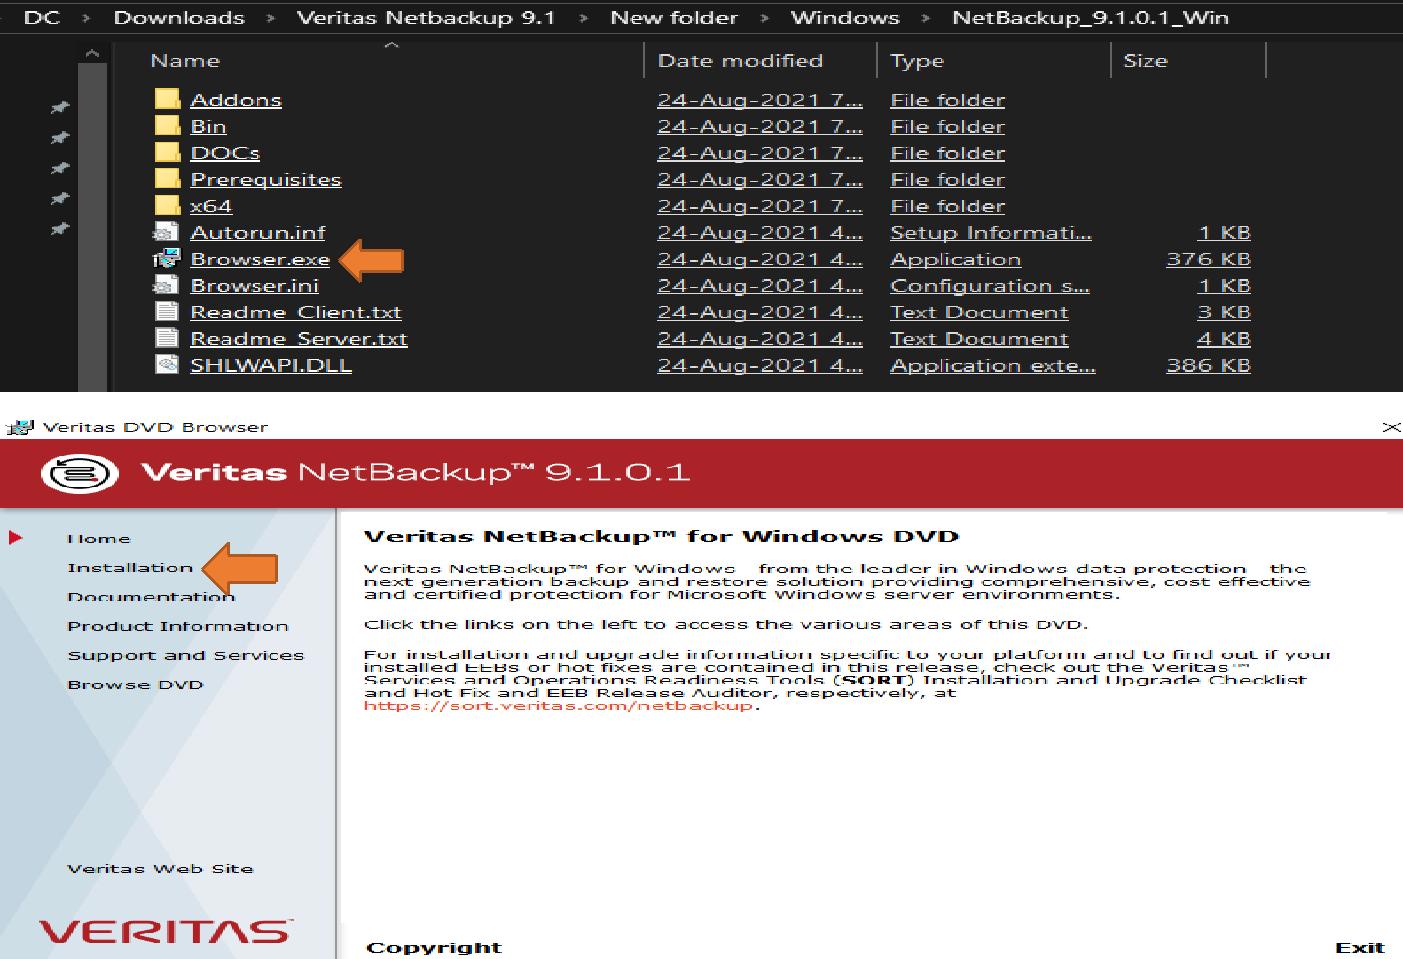
Task: Open the Copyright link
Action: pos(433,947)
